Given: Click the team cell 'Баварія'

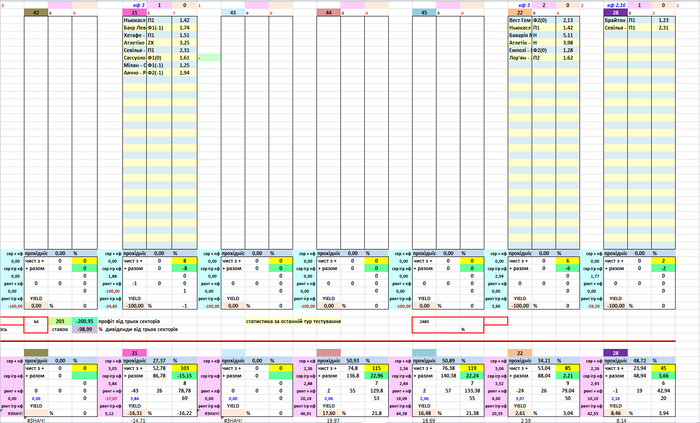Looking at the screenshot, I should [x=520, y=35].
